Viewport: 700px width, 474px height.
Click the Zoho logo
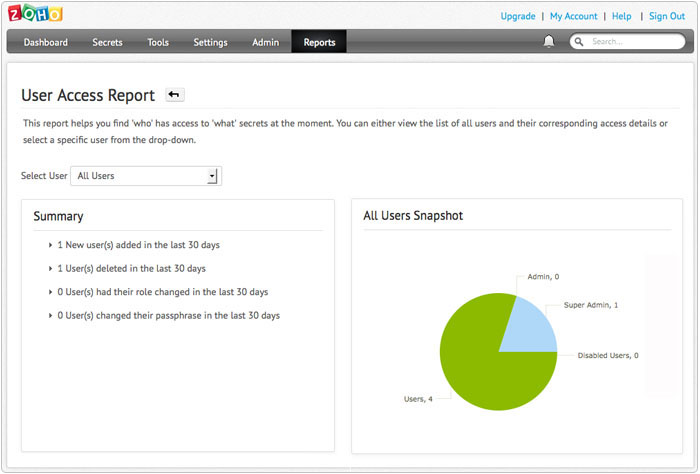coord(35,13)
